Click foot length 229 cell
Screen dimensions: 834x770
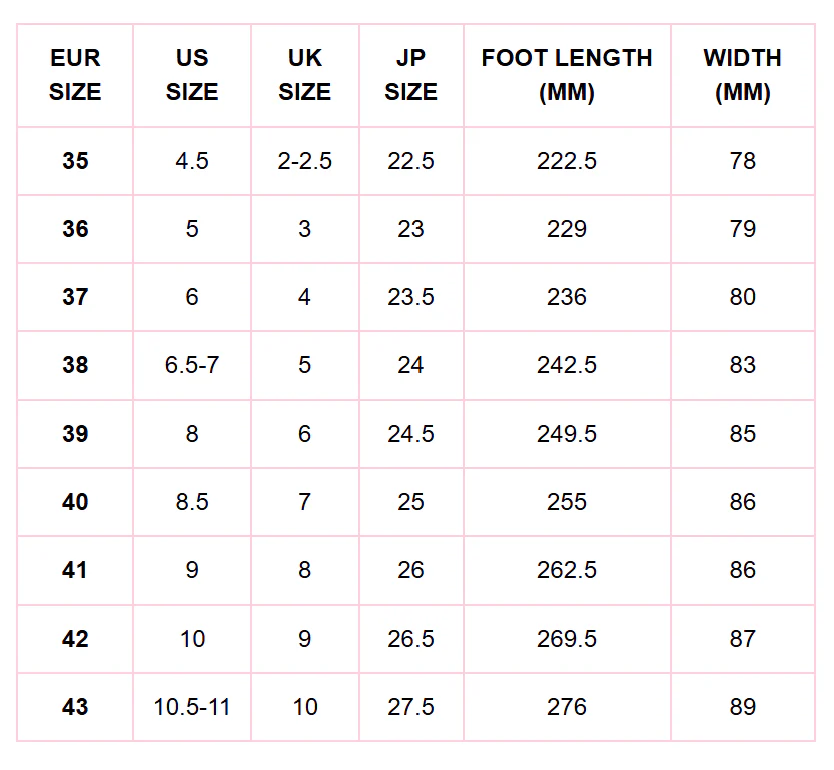567,229
